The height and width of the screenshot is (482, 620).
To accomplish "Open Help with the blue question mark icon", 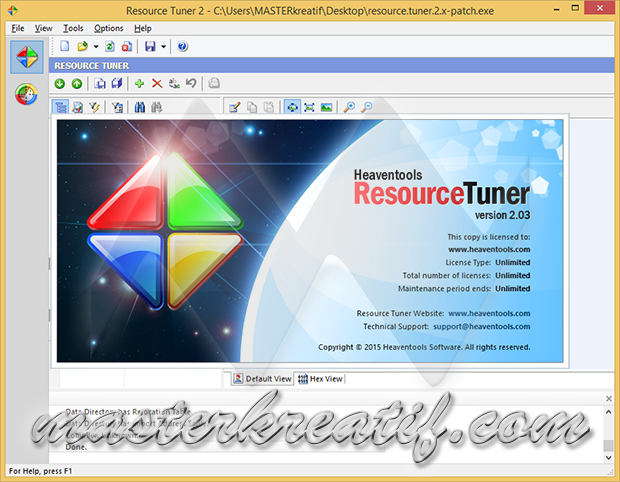I will [182, 46].
